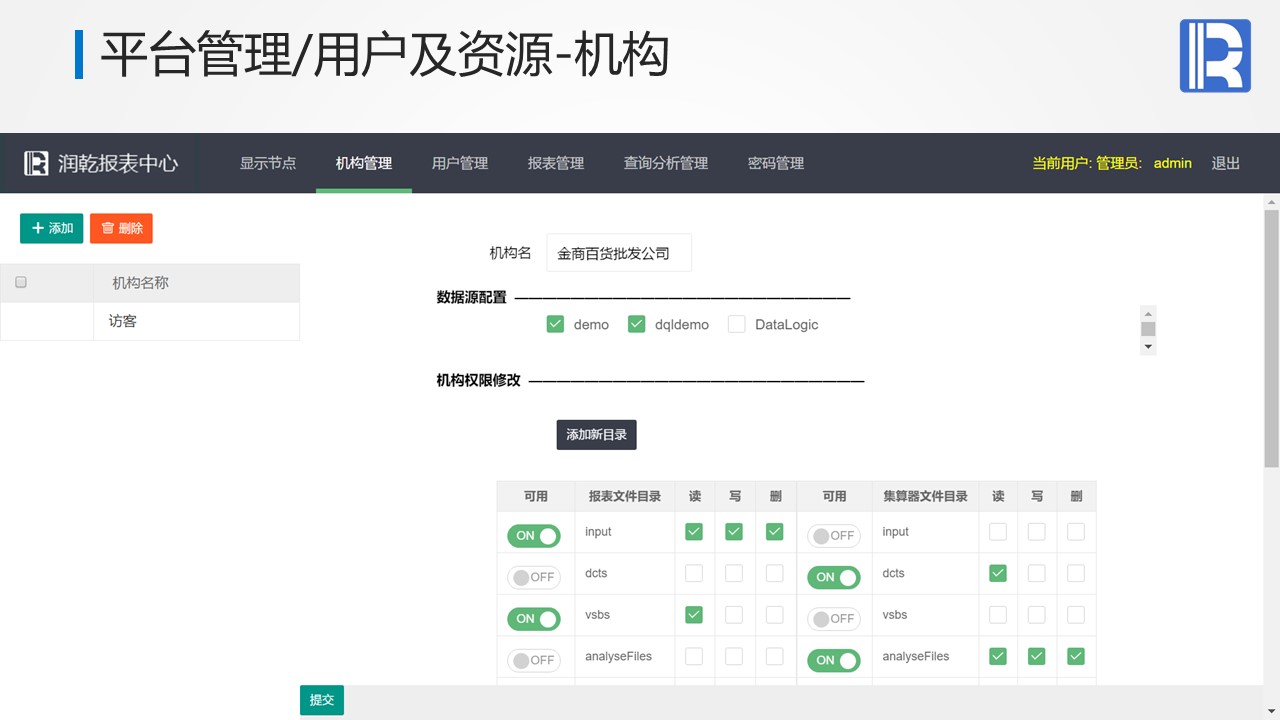Check the DataLogic data source checkbox
This screenshot has height=720, width=1280.
(737, 324)
